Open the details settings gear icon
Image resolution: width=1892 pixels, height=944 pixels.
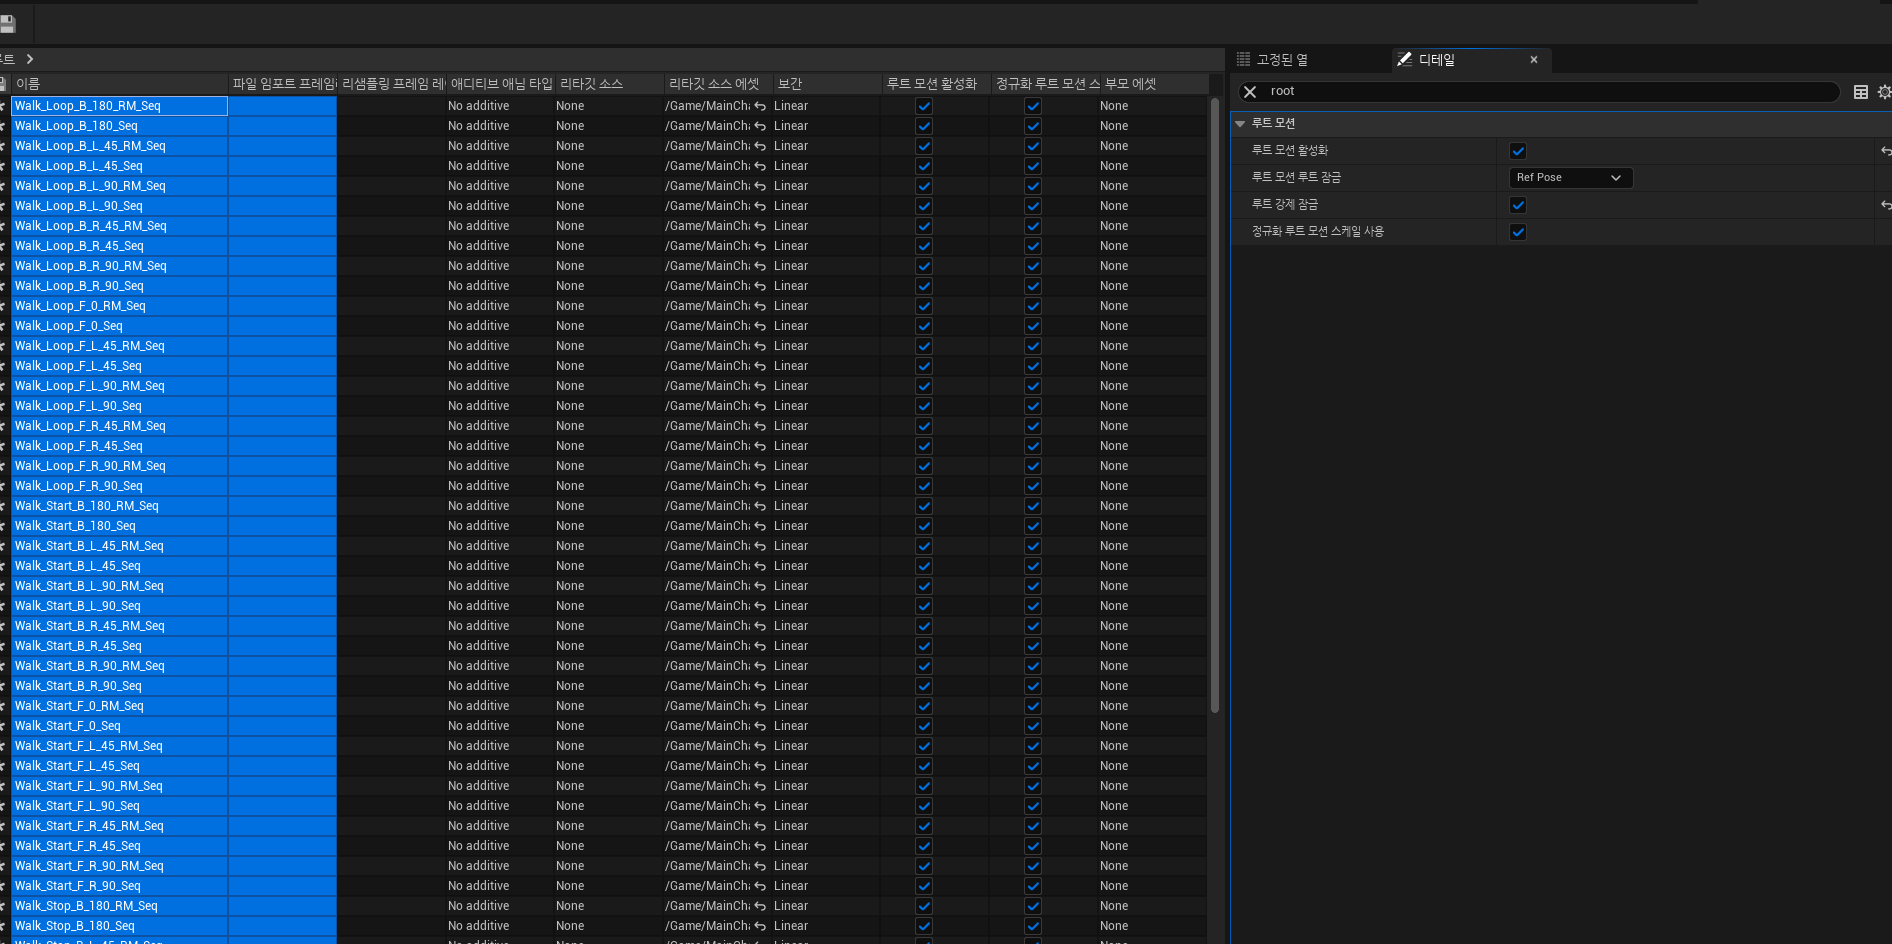pyautogui.click(x=1885, y=92)
